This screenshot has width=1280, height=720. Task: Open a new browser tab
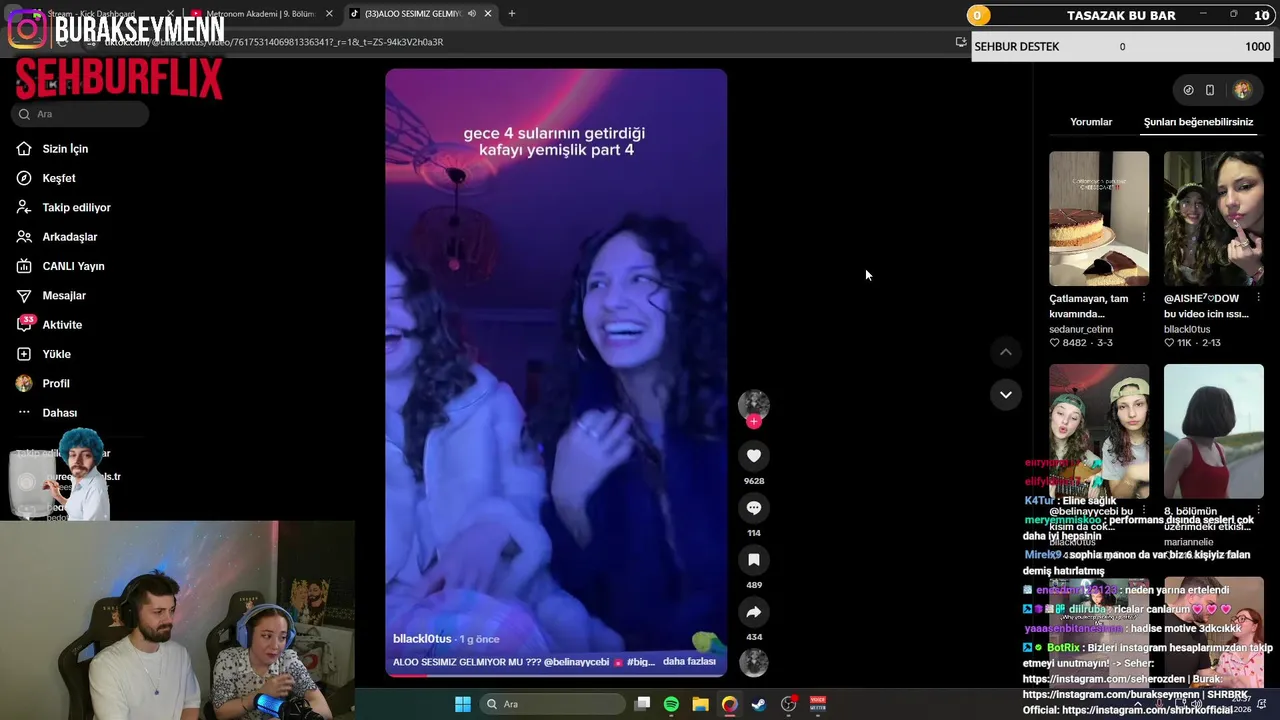pyautogui.click(x=512, y=14)
